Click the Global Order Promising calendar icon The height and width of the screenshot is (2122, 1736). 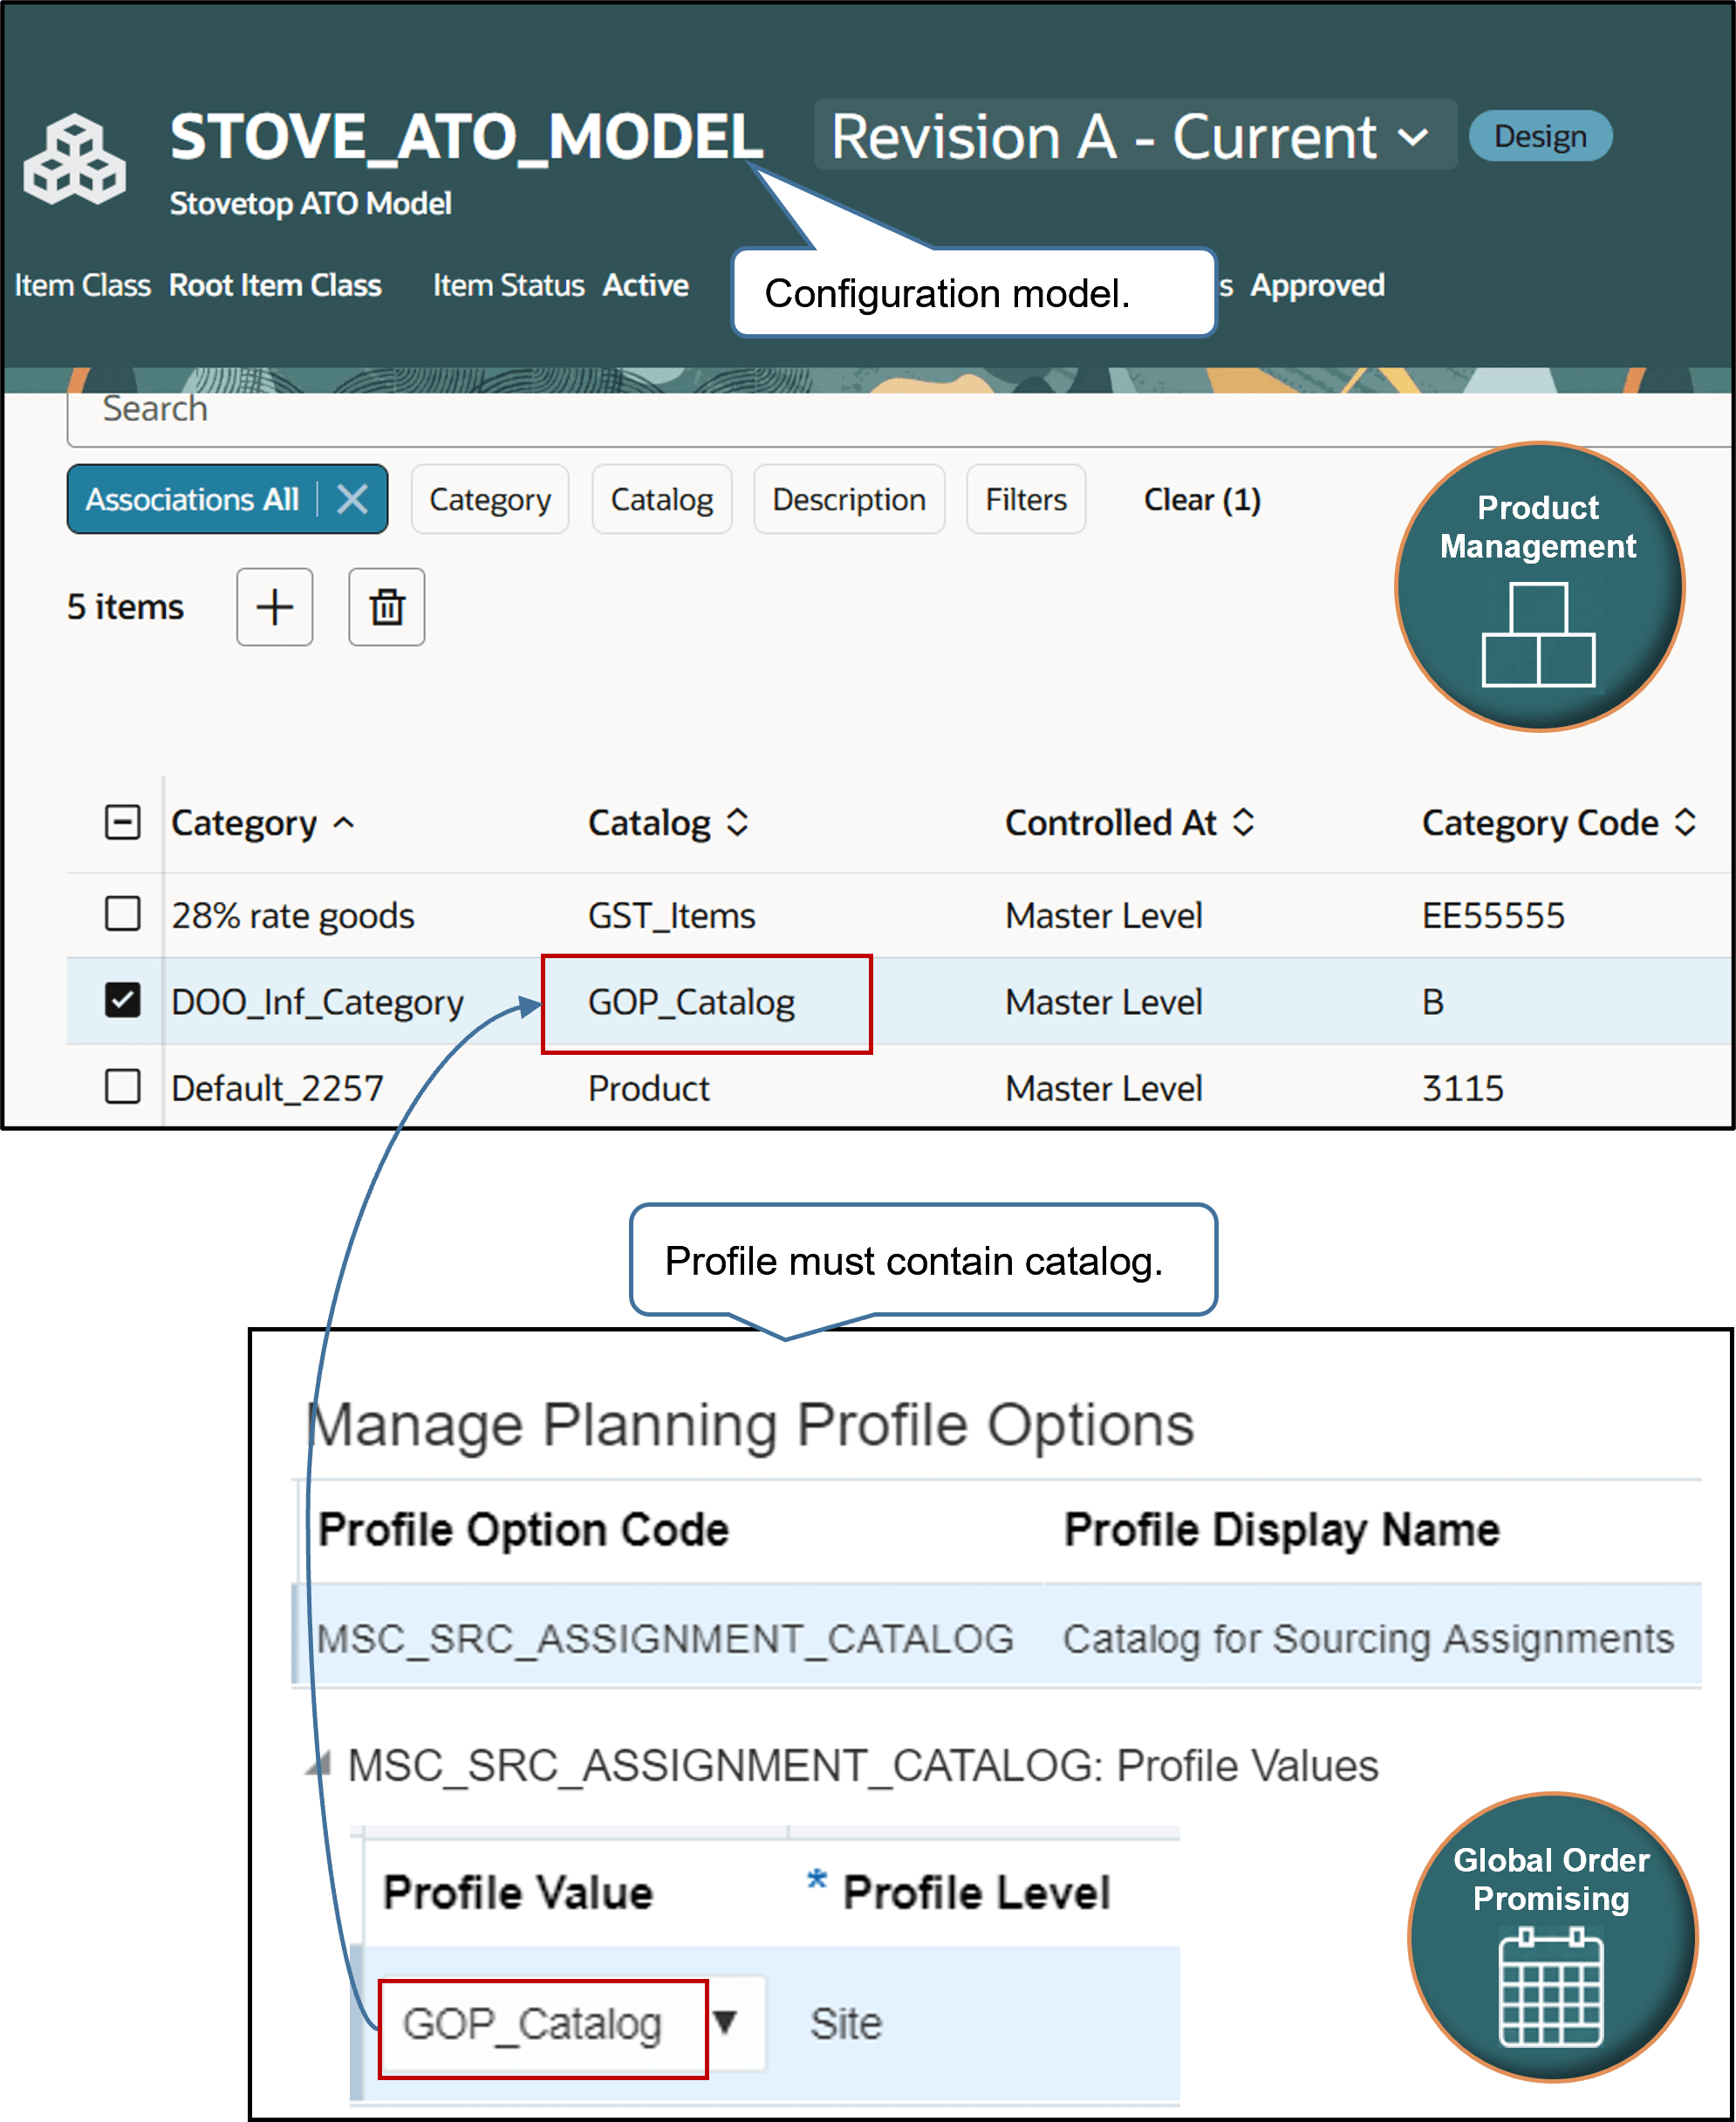point(1551,1990)
